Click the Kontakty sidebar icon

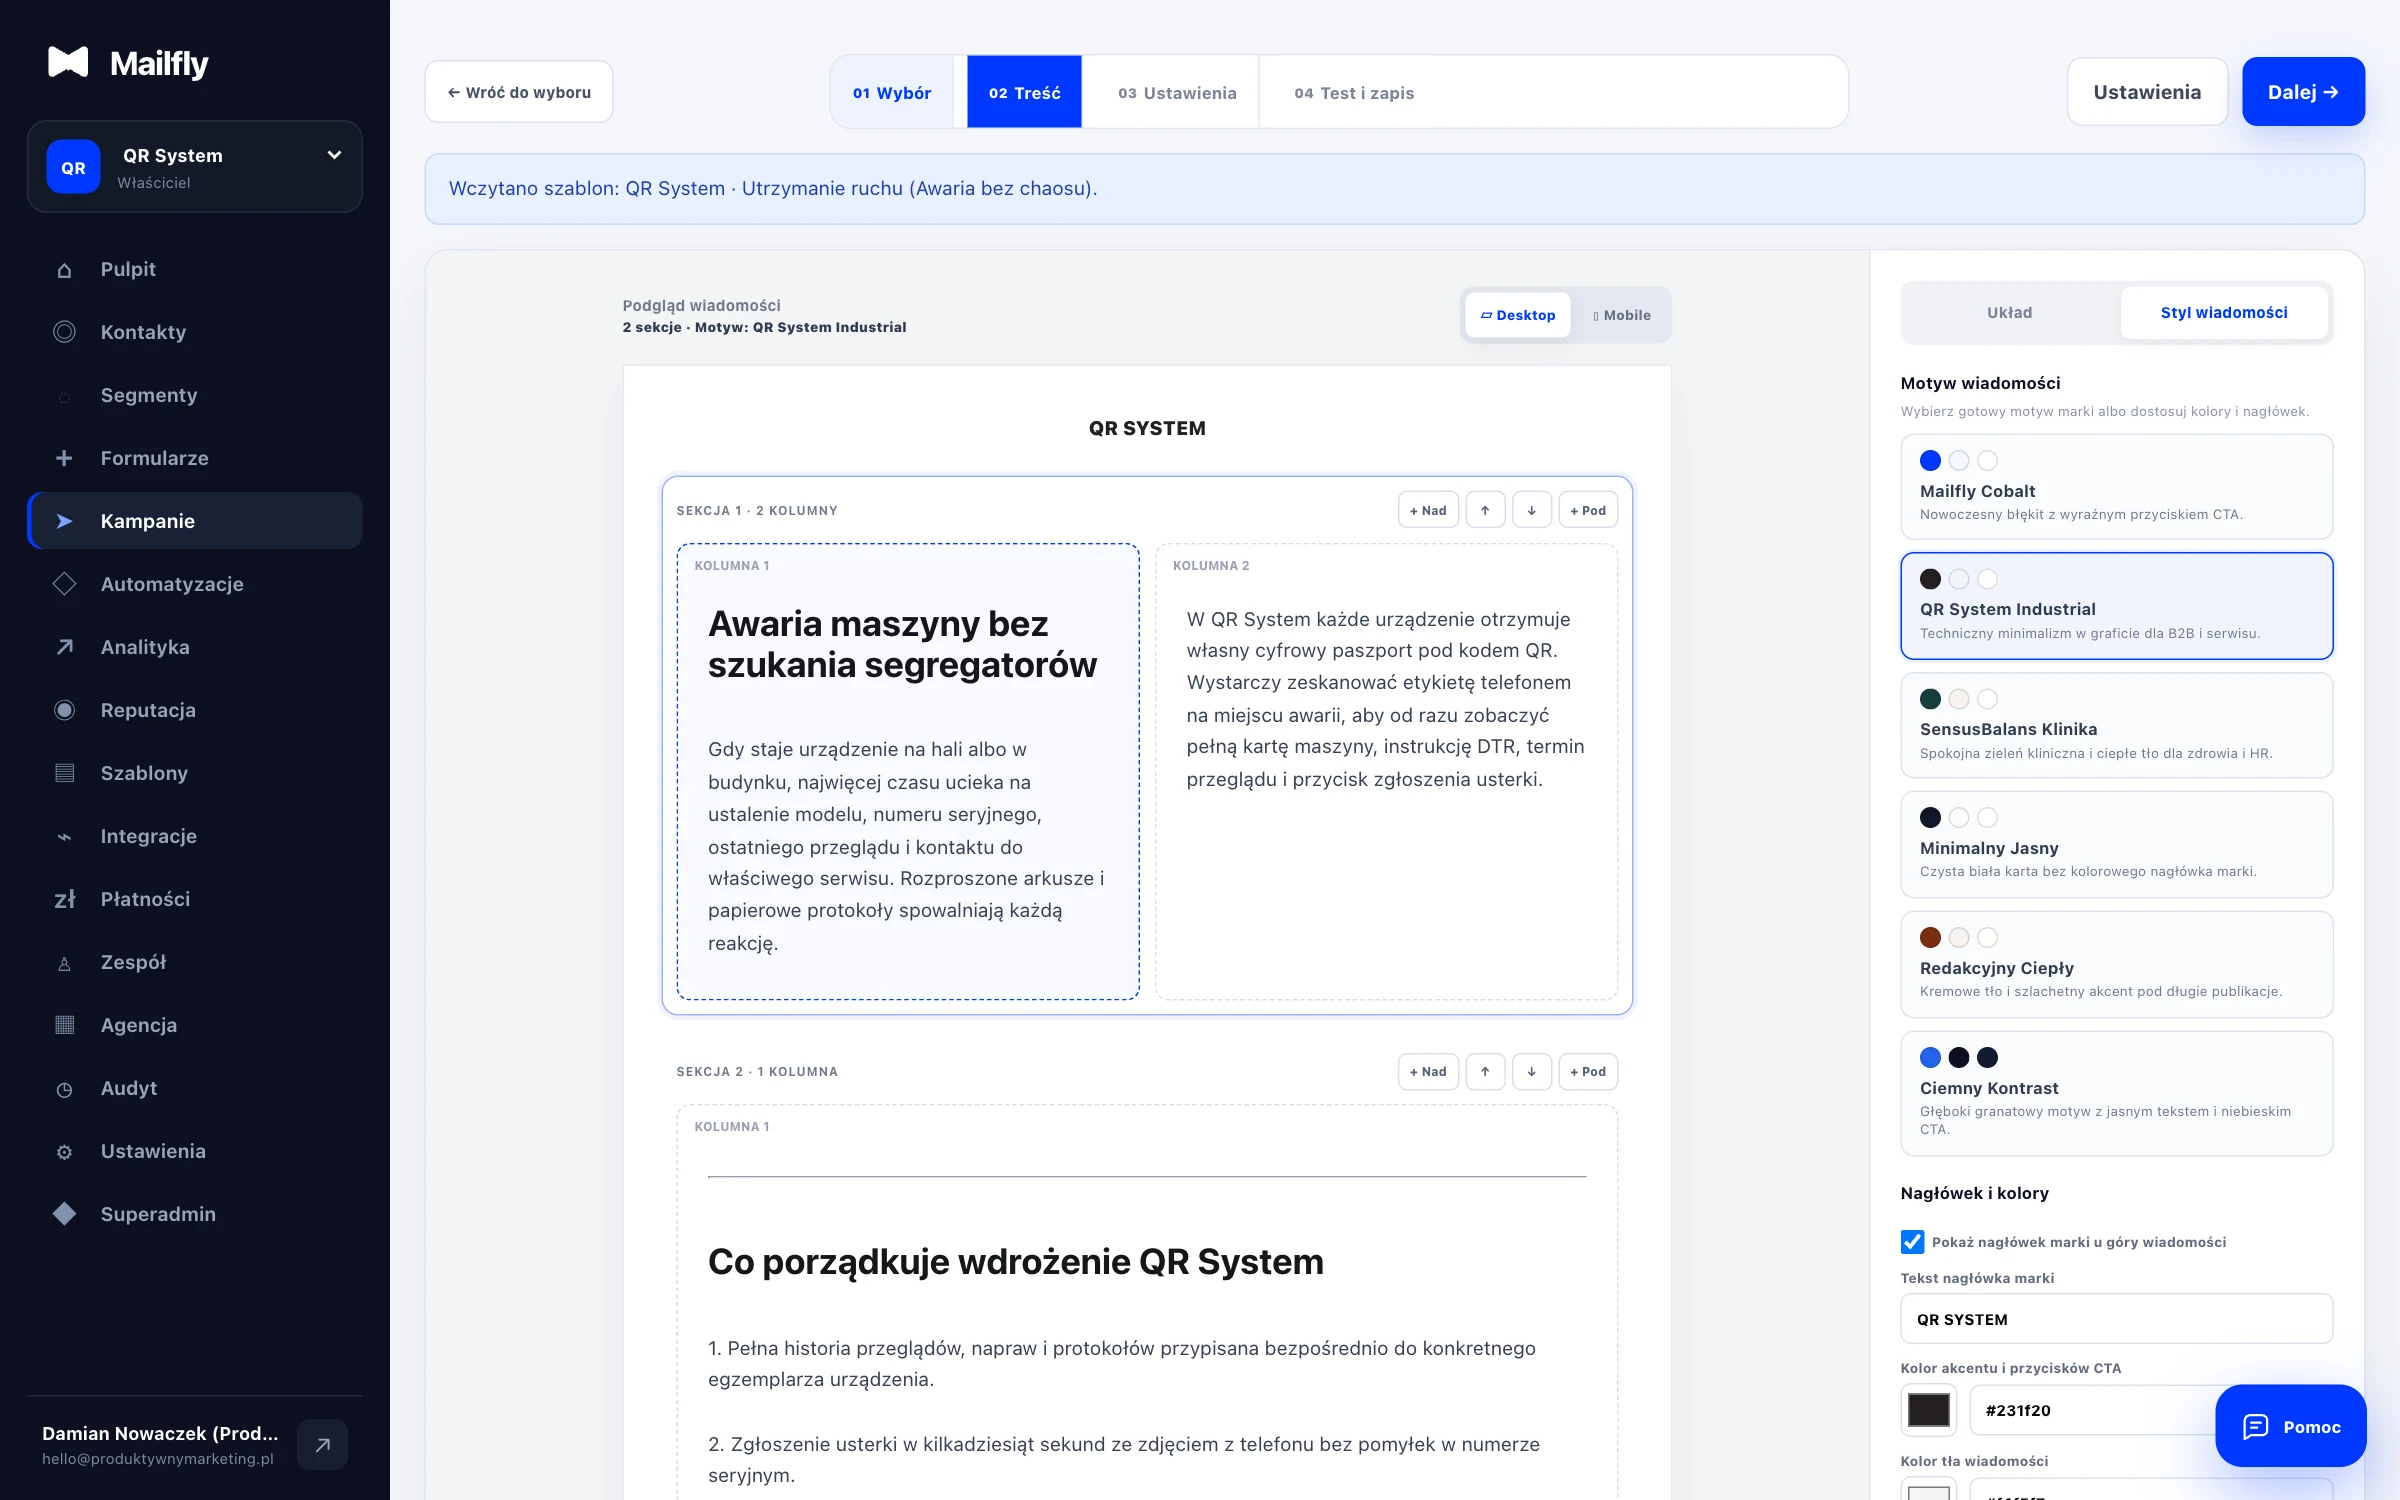64,332
